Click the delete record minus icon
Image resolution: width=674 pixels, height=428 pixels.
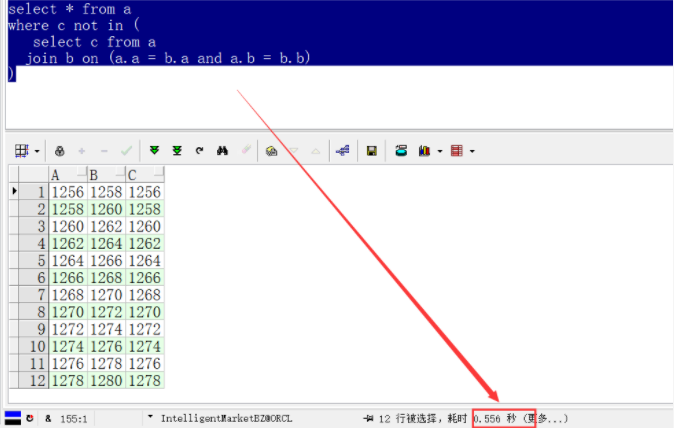tap(104, 151)
